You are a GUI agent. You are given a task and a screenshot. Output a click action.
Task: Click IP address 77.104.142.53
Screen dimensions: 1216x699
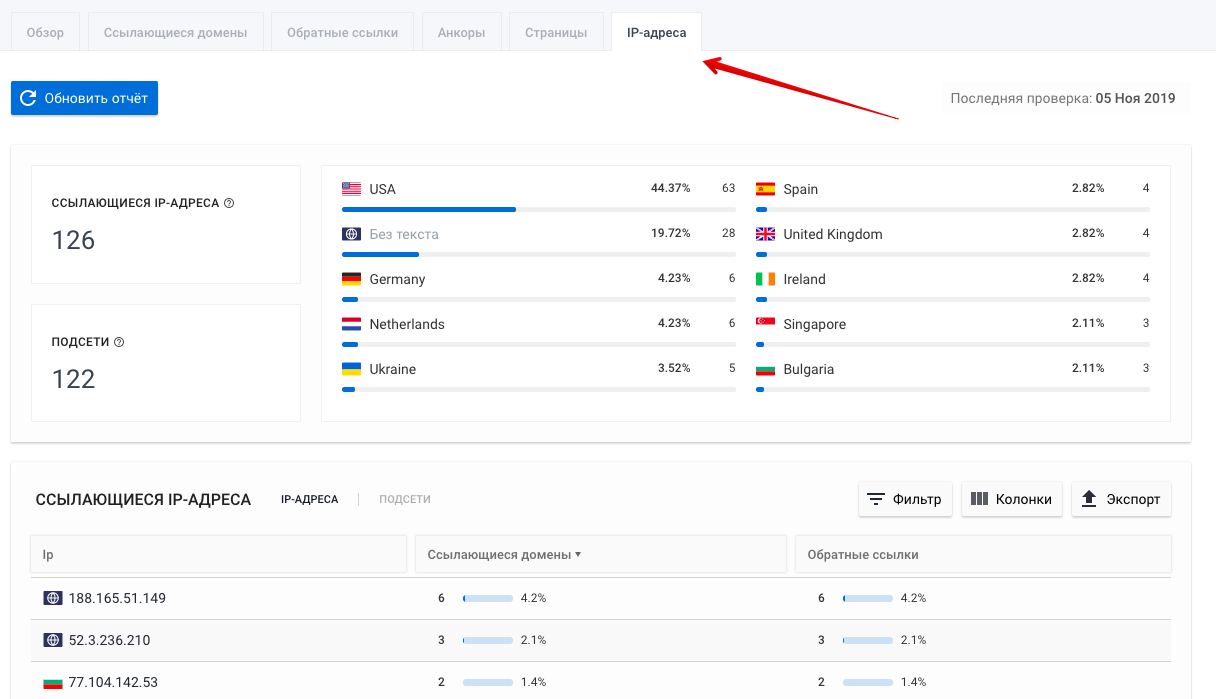113,683
